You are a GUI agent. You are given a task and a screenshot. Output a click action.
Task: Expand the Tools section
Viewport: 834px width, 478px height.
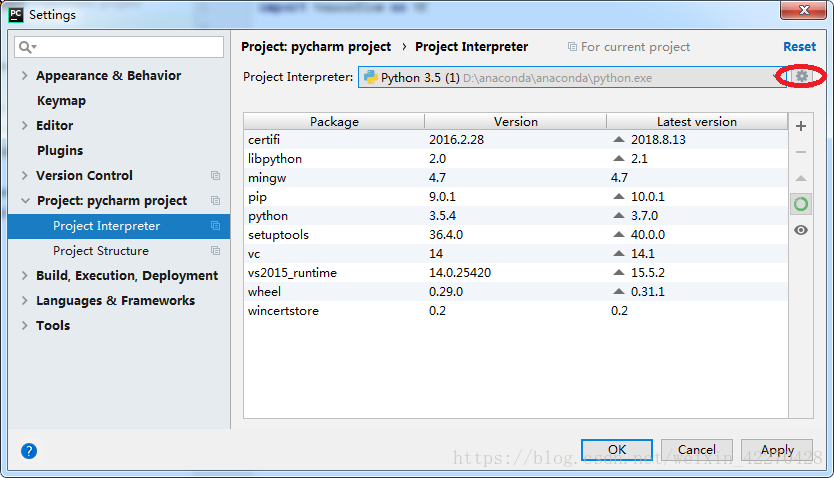point(24,325)
